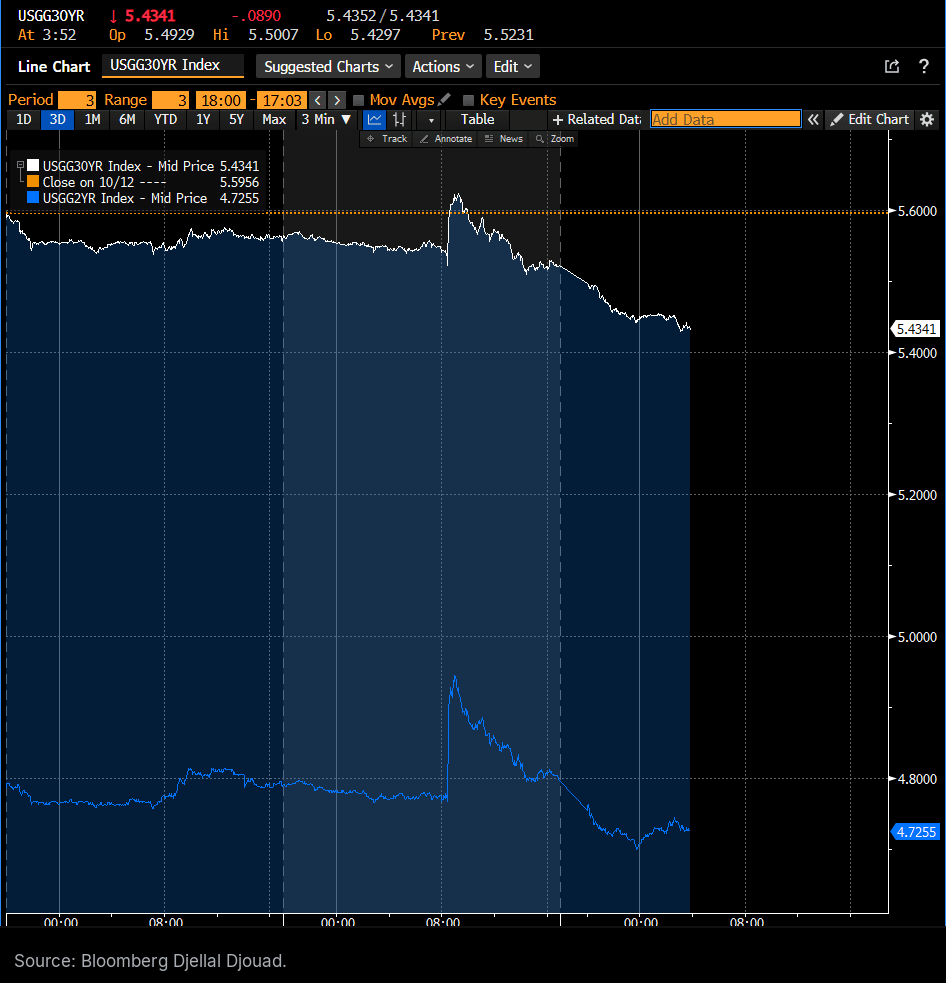Select the 5Y range tab
Image resolution: width=946 pixels, height=983 pixels.
(x=236, y=119)
